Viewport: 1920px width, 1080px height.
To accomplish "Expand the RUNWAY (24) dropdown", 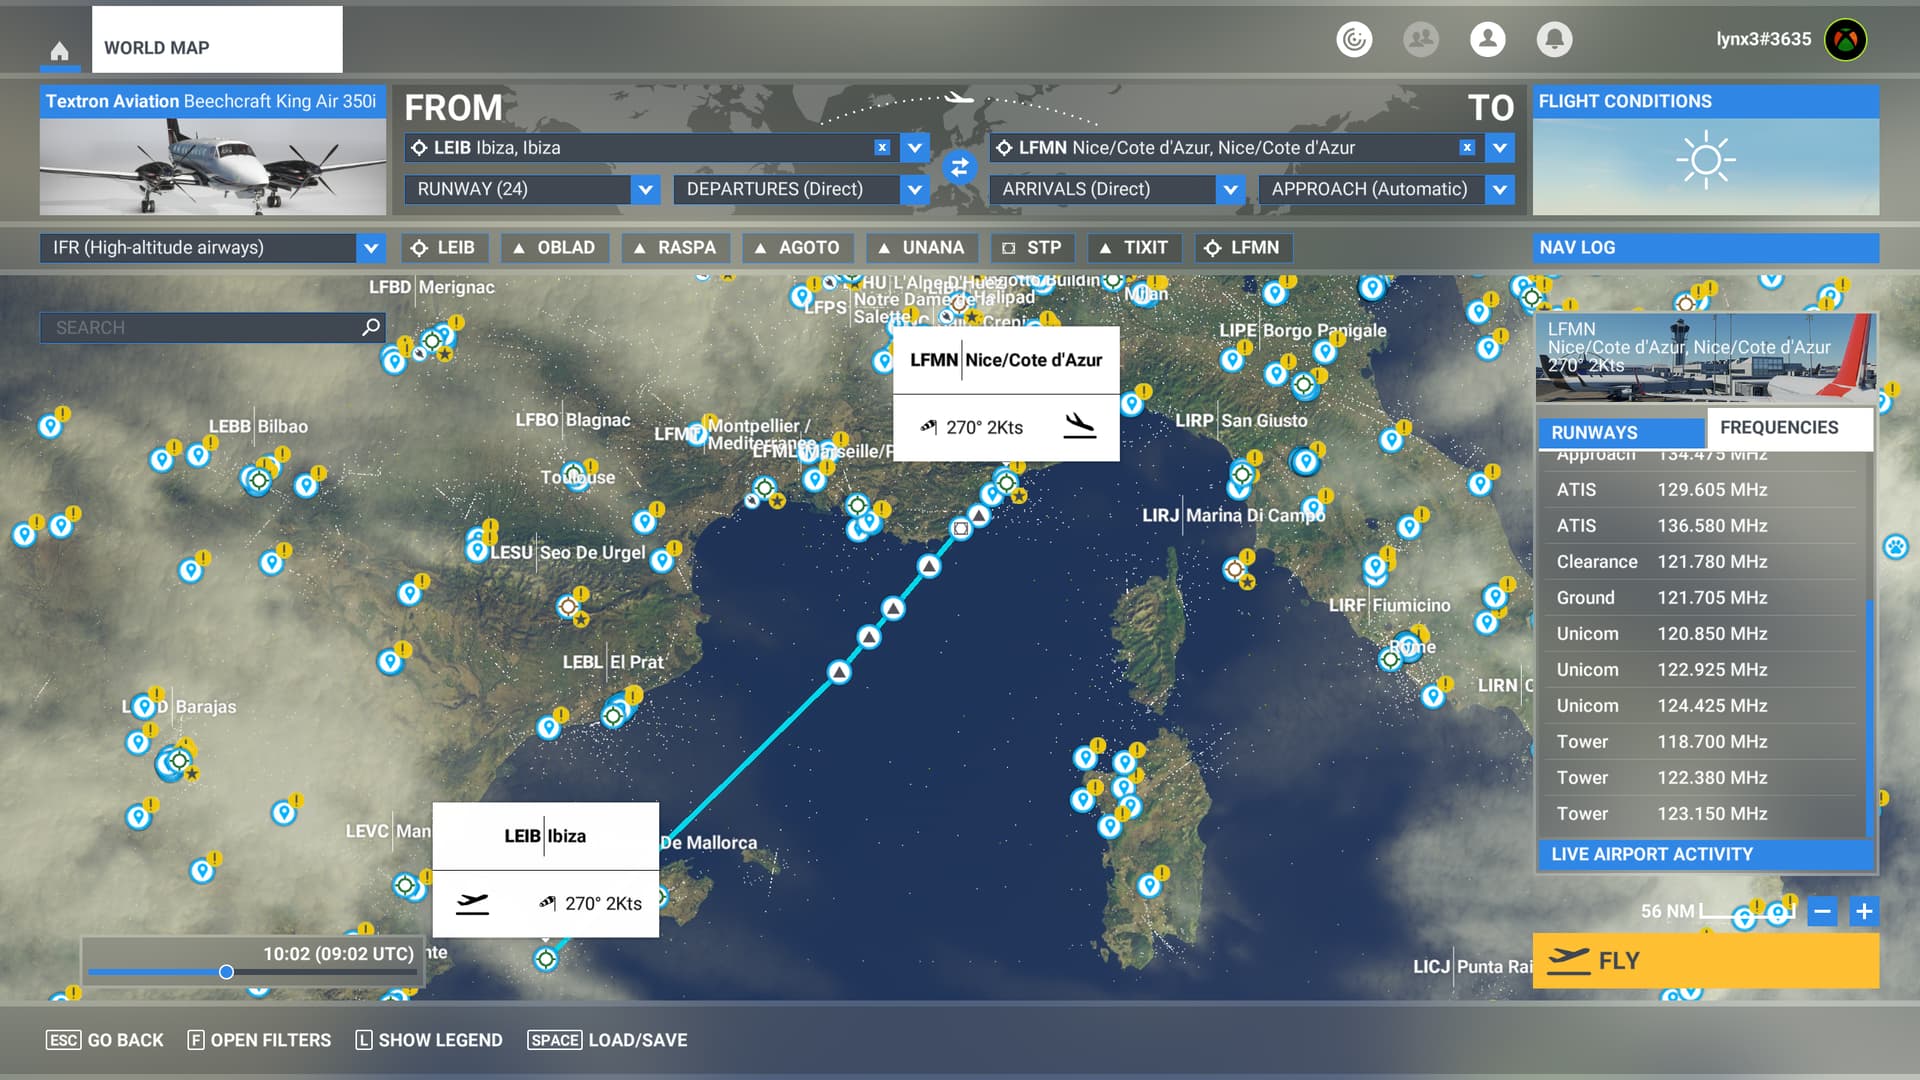I will point(645,189).
